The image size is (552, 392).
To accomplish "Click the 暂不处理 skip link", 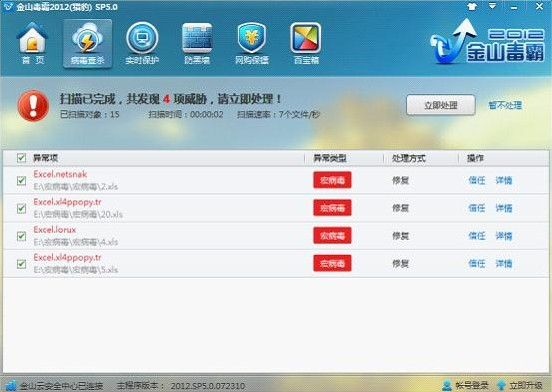I will pyautogui.click(x=505, y=105).
